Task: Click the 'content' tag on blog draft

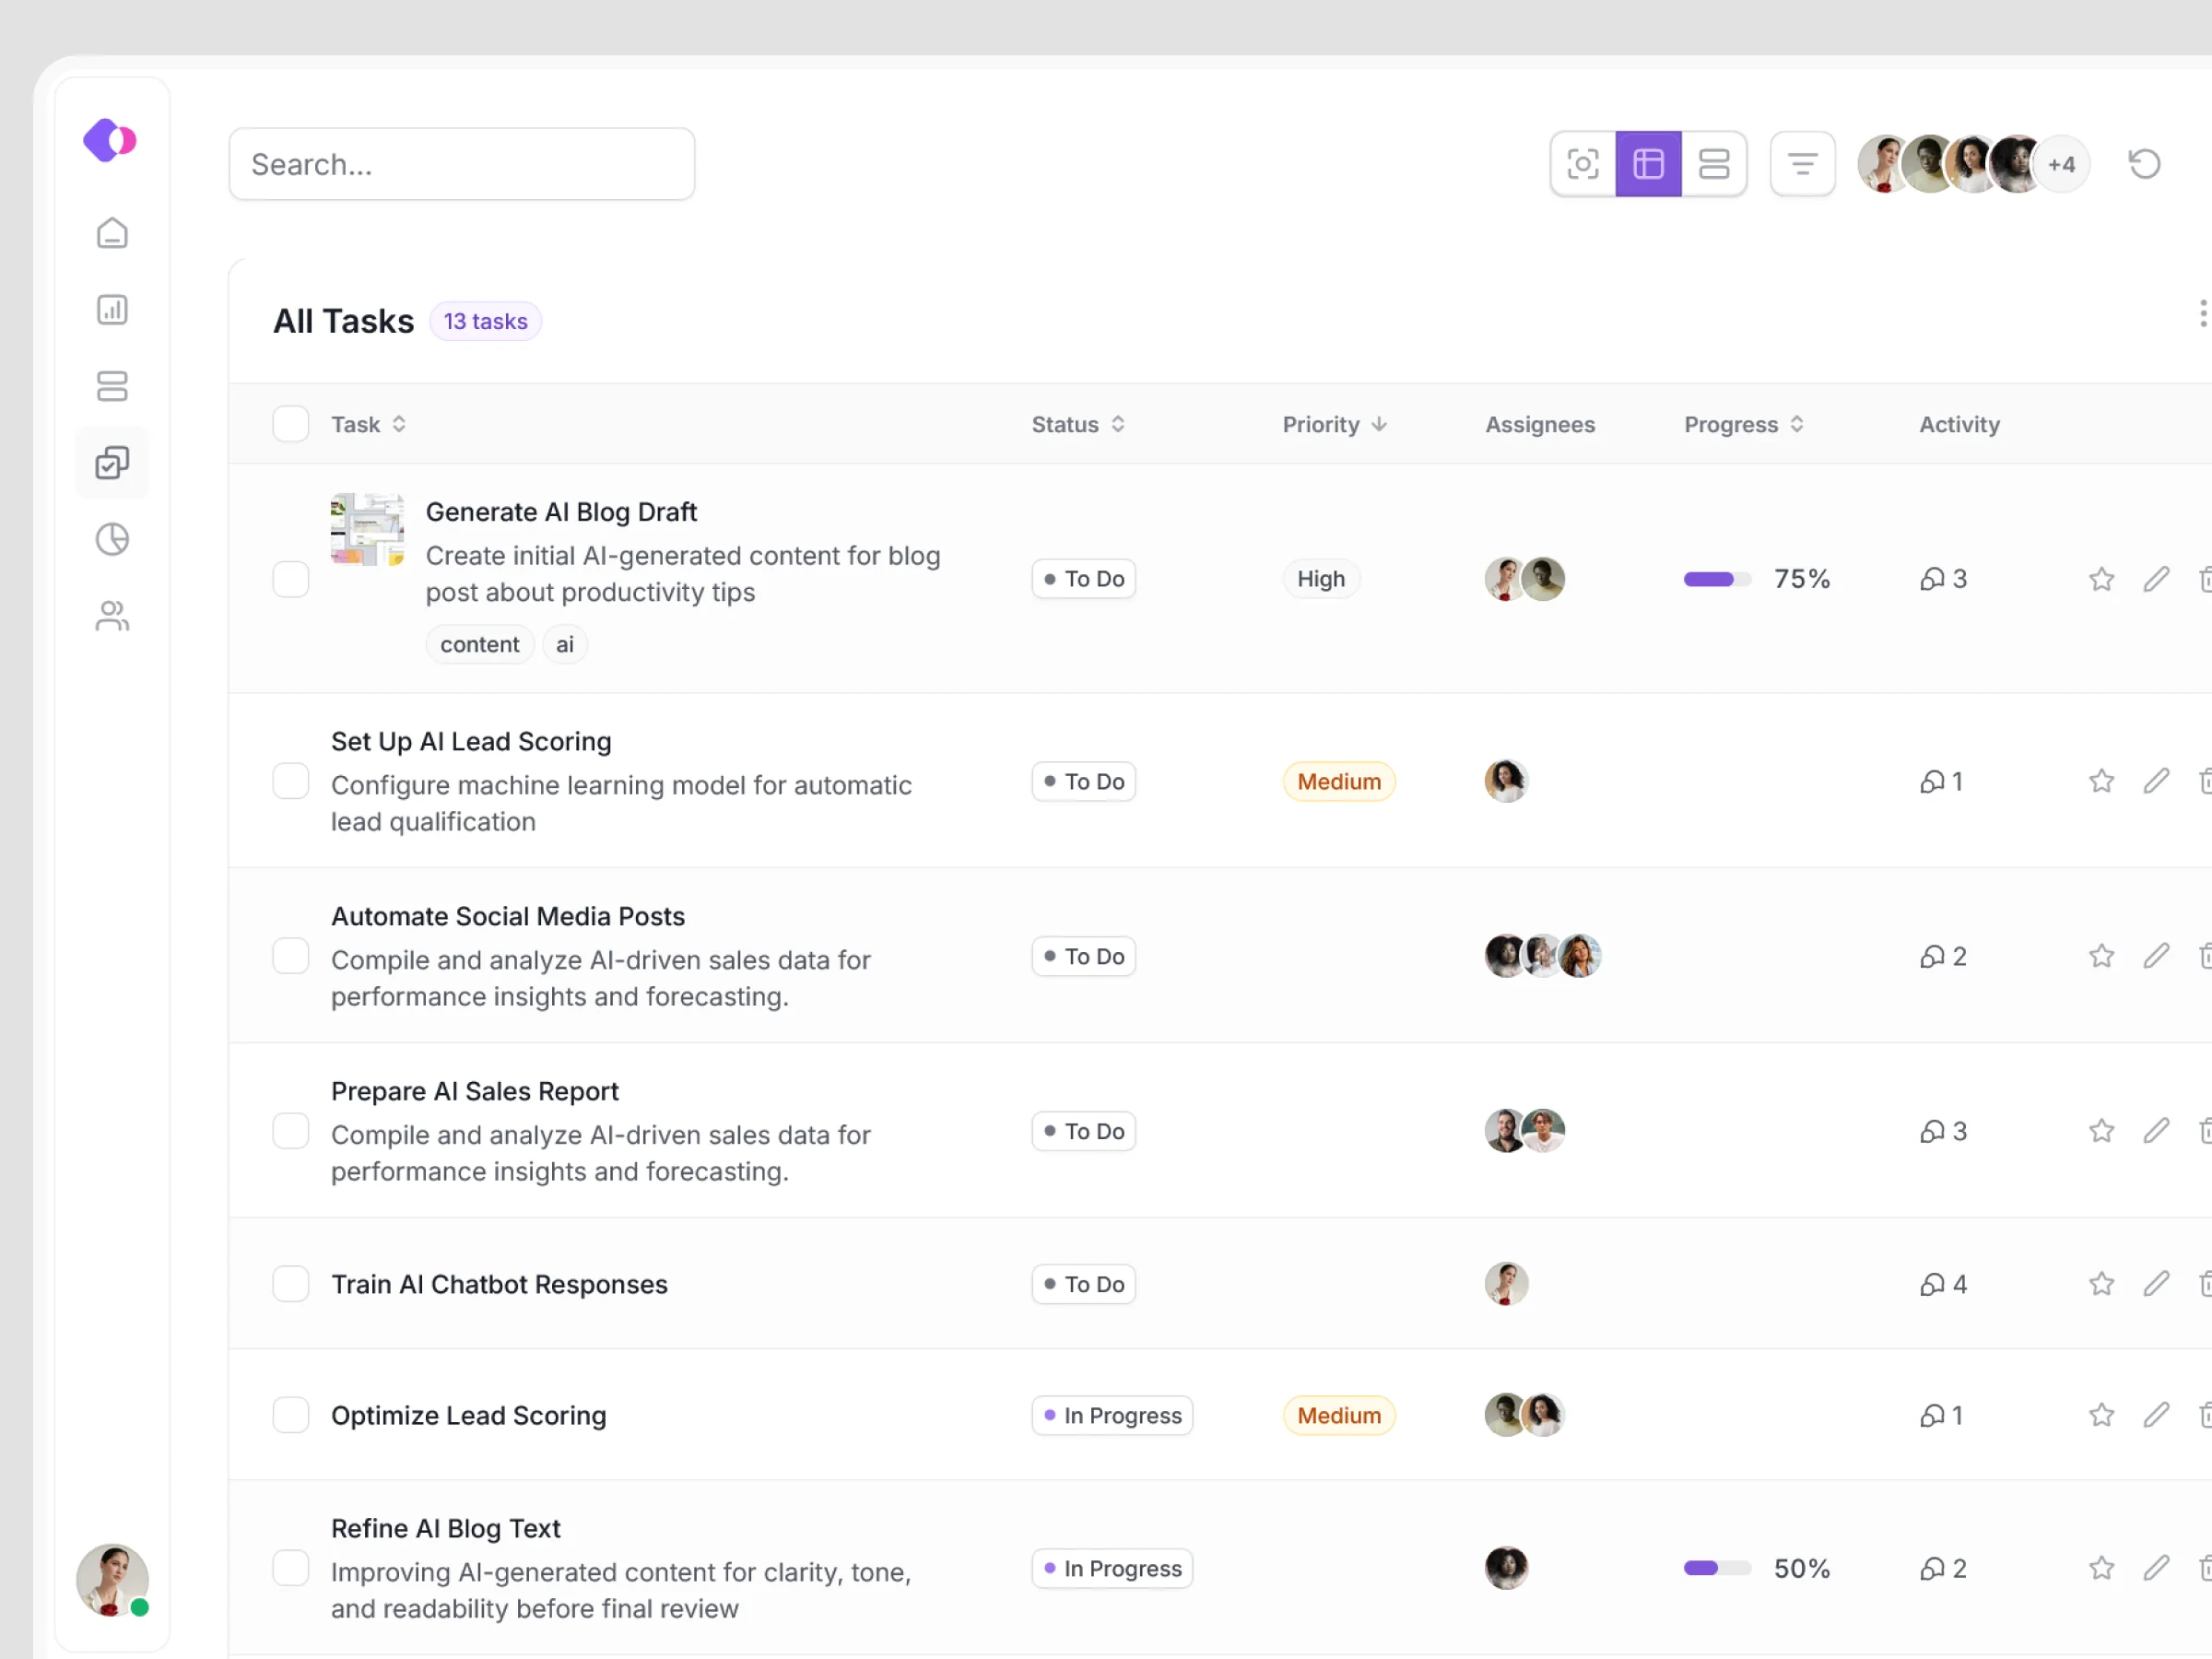Action: [x=479, y=644]
